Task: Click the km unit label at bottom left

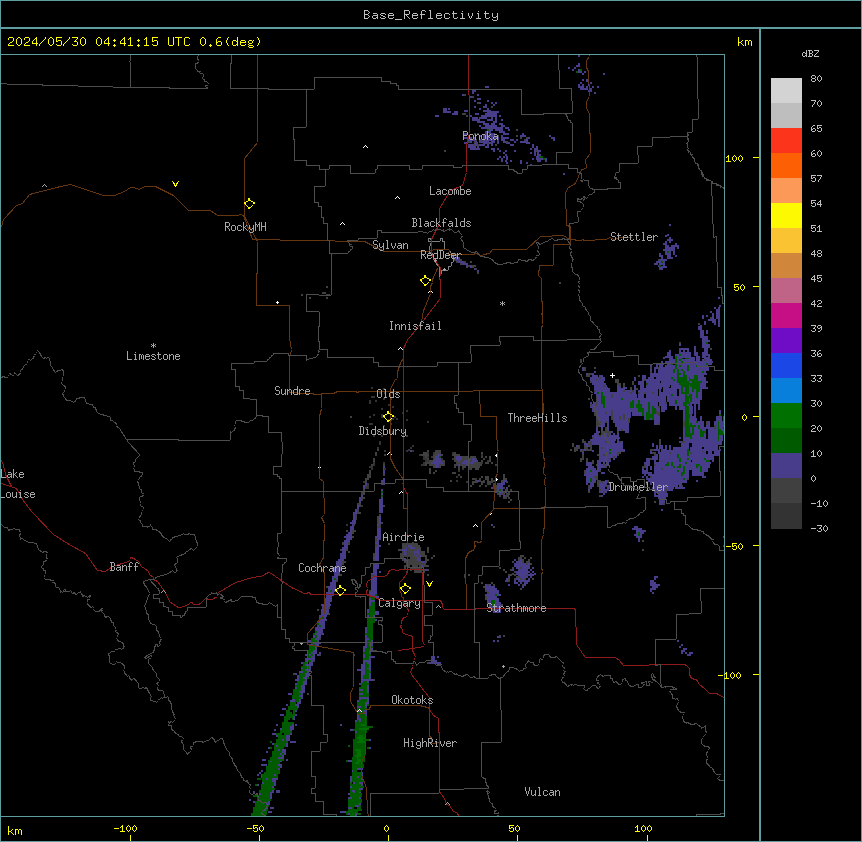Action: [15, 830]
